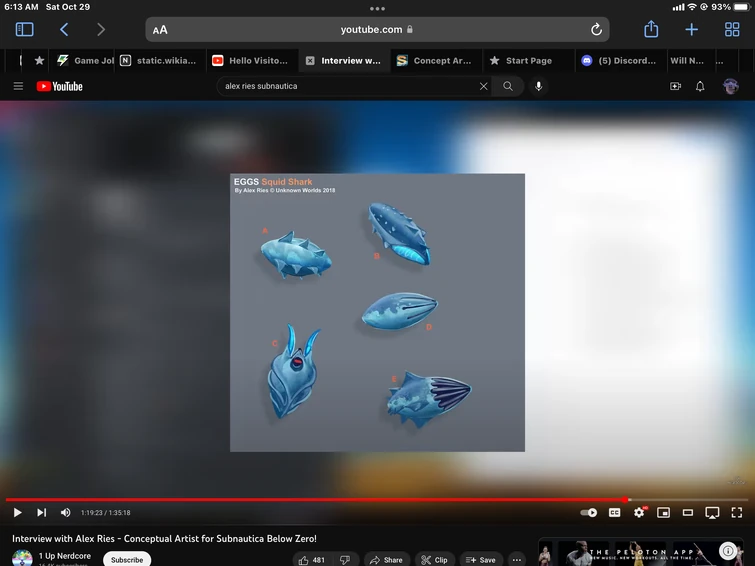
Task: Switch to the Will N... tab
Action: [x=687, y=60]
